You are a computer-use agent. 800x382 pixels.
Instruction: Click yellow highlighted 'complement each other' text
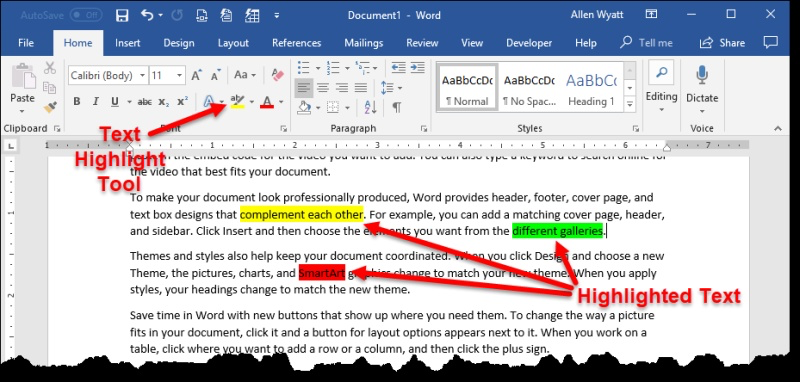click(x=302, y=214)
